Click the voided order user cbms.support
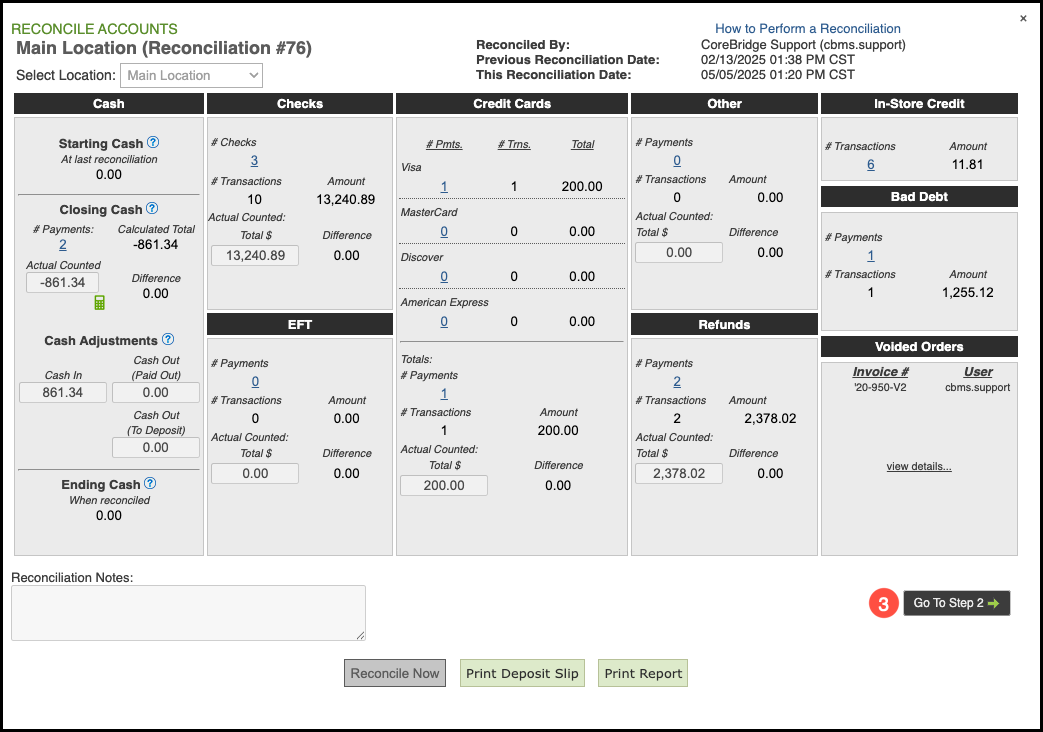 (978, 387)
